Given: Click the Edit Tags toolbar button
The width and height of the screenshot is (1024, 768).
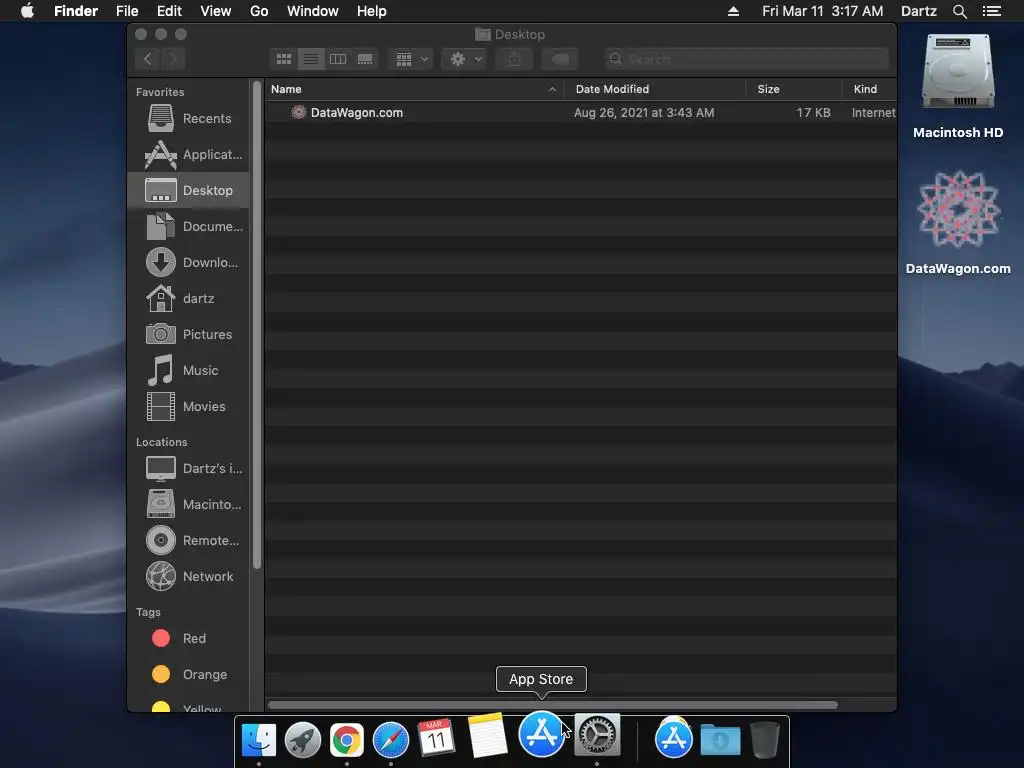Looking at the screenshot, I should pyautogui.click(x=560, y=59).
